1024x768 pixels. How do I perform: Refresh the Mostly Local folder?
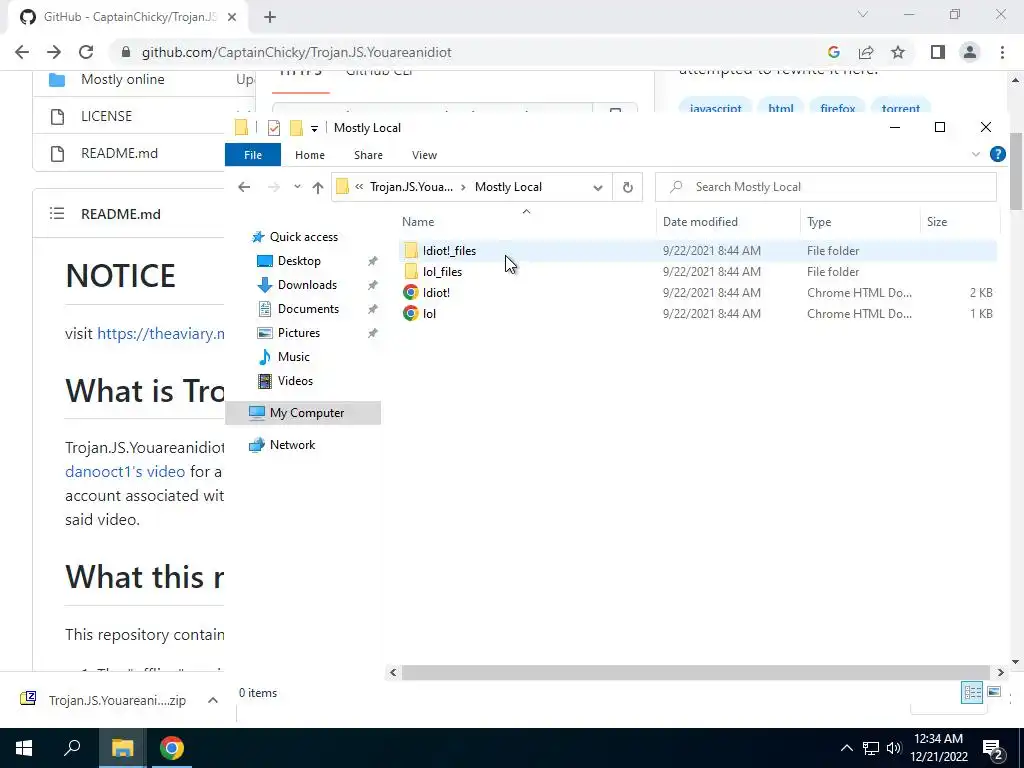(x=628, y=187)
